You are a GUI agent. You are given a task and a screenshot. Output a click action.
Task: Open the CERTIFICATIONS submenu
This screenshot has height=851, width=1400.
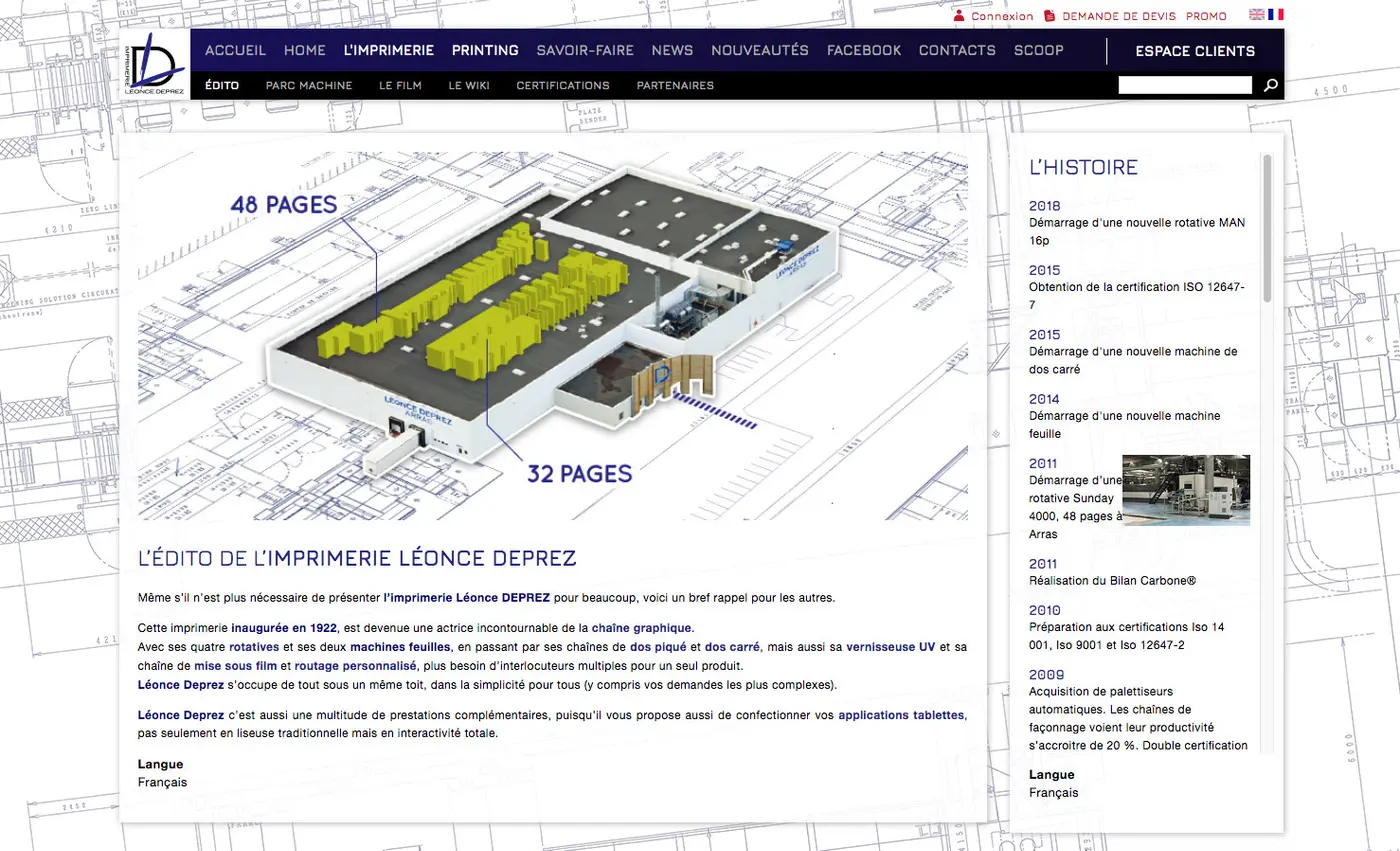click(563, 85)
